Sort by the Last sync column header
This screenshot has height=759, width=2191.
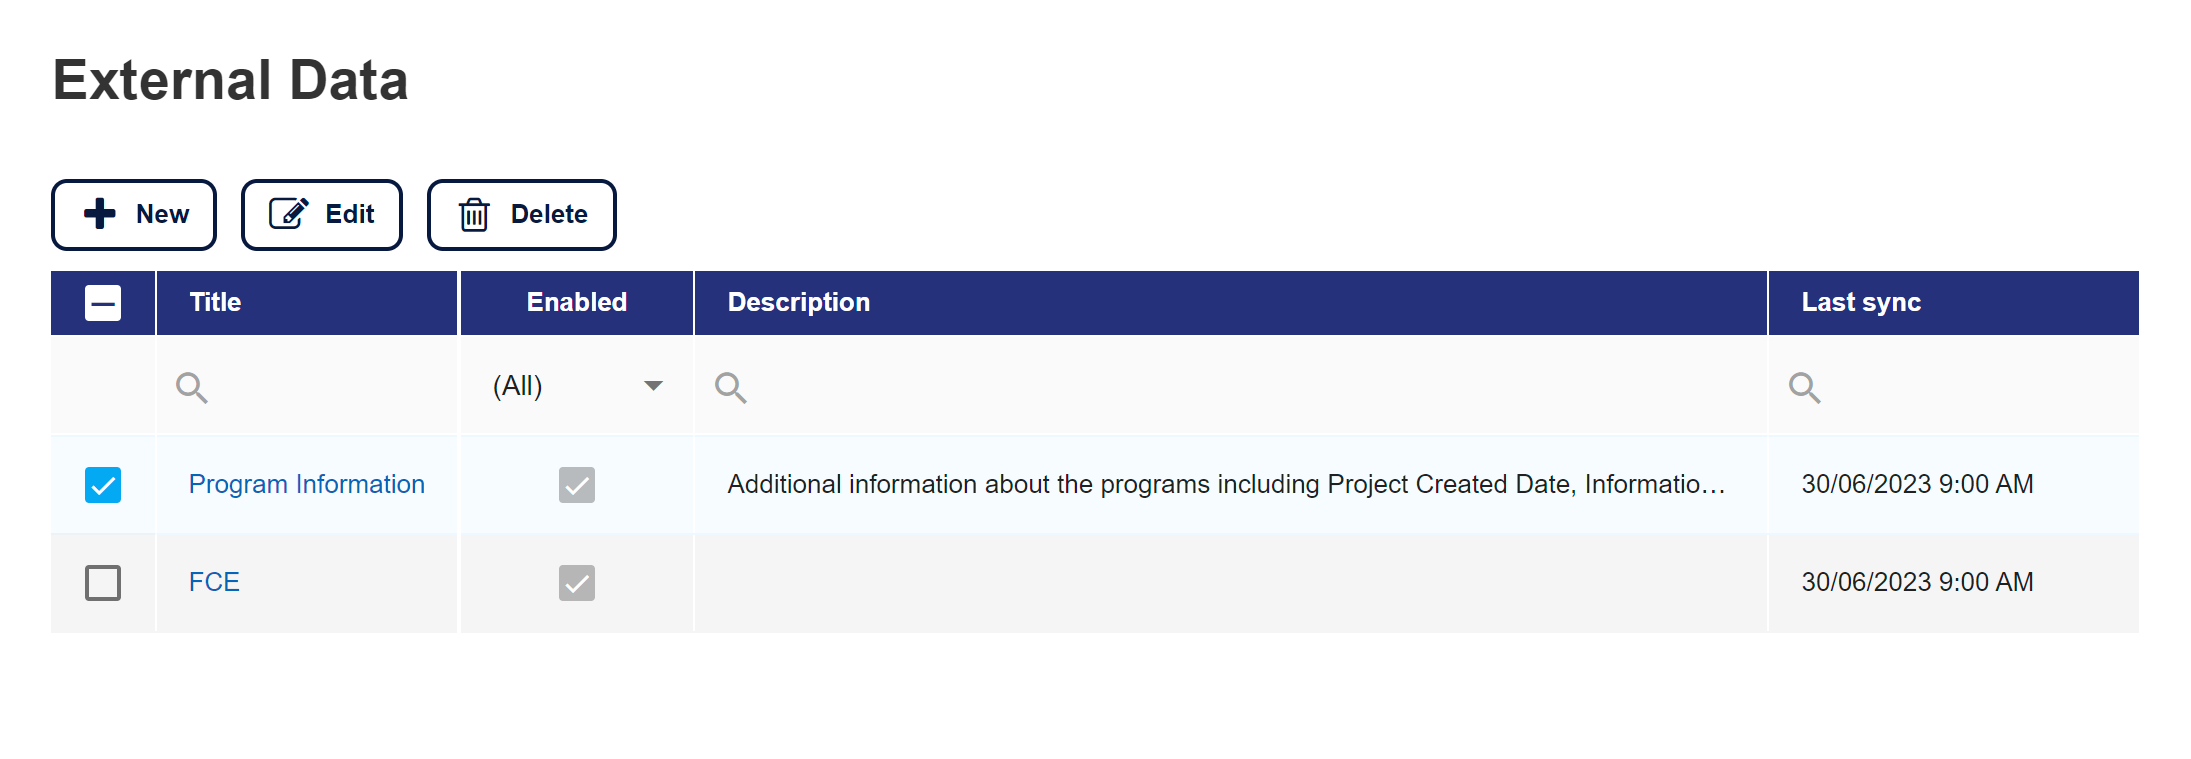tap(1861, 302)
